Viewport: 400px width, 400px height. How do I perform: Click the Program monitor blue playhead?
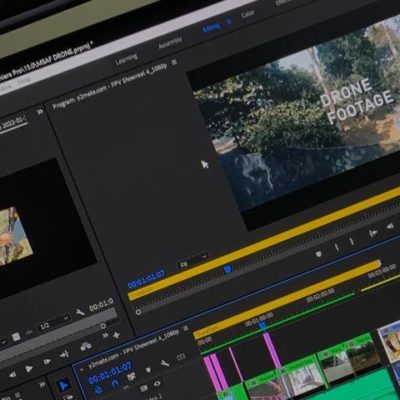point(228,269)
